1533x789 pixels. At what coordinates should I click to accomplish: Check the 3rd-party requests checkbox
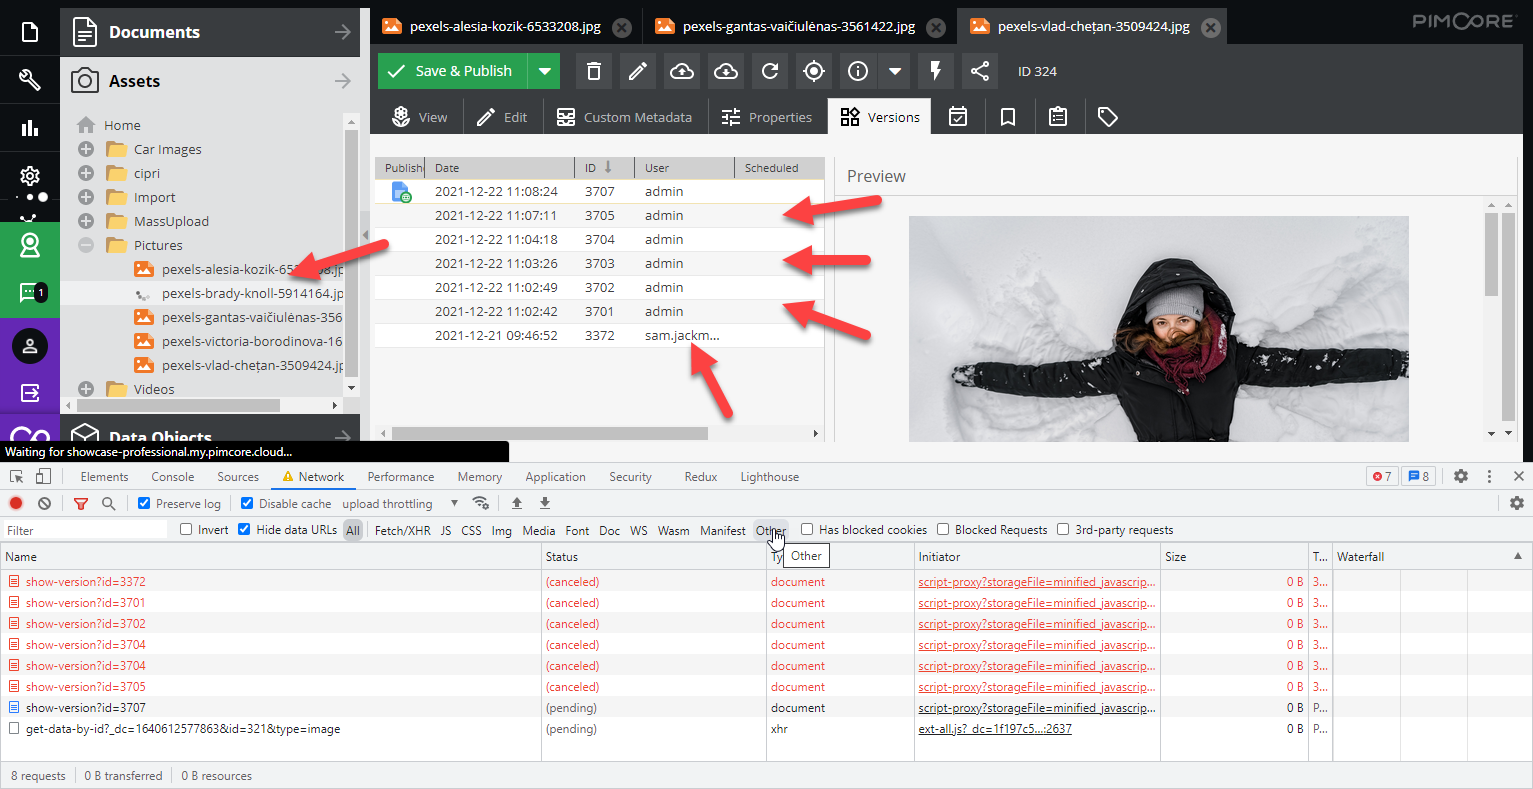(1063, 529)
